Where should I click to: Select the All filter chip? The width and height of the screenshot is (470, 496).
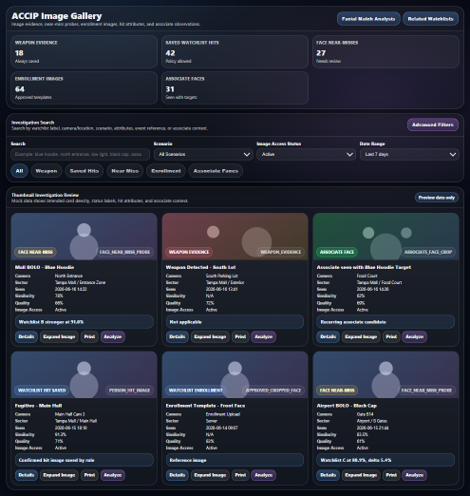pos(19,171)
